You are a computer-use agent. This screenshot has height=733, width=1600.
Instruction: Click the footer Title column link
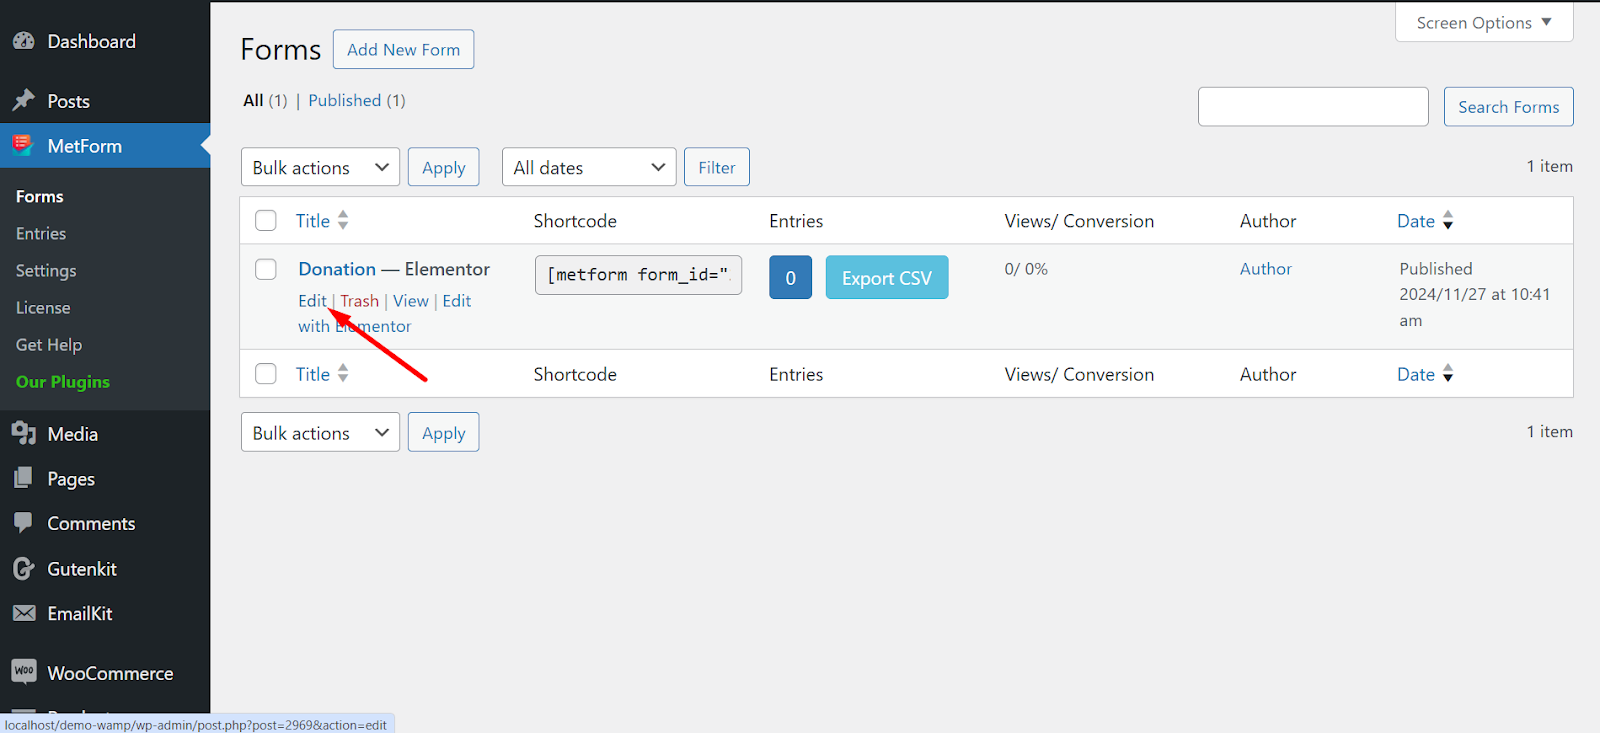click(313, 374)
